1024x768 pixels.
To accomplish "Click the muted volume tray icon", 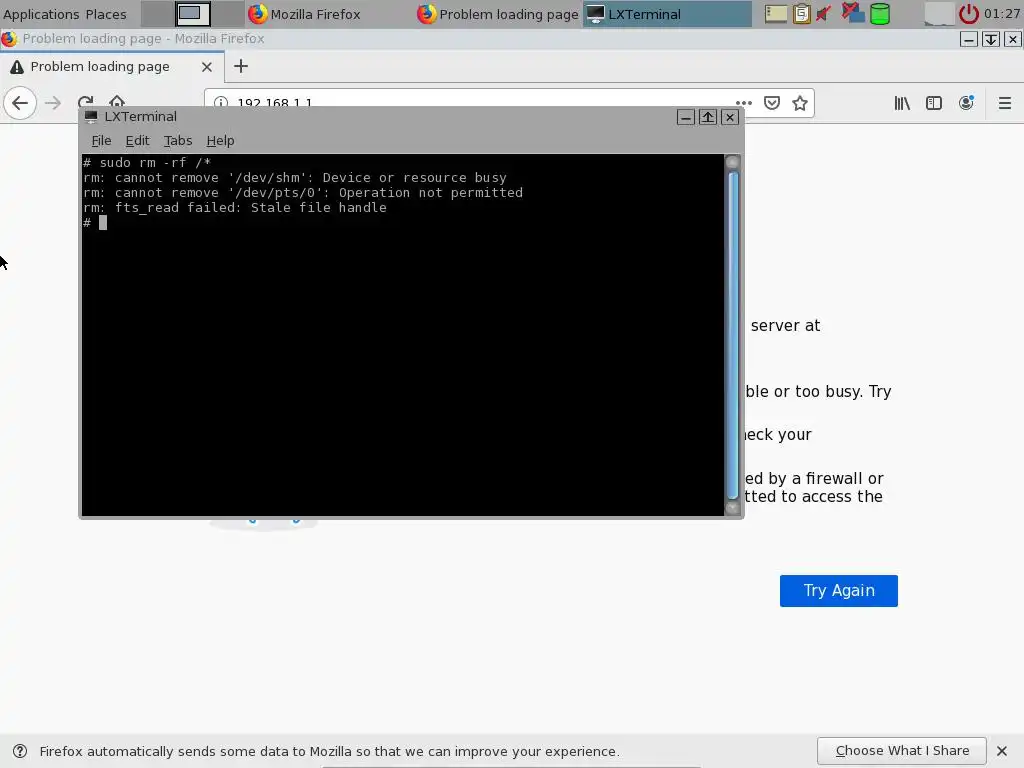I will tap(824, 14).
